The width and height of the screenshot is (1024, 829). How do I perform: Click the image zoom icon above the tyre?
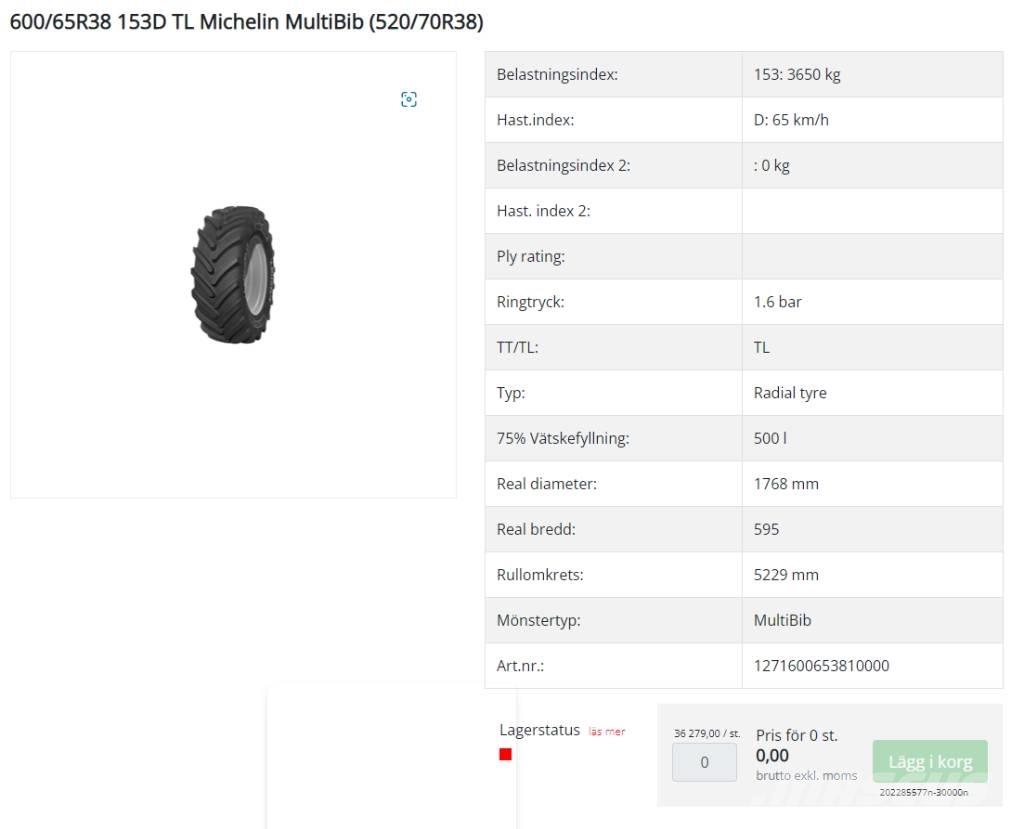[408, 99]
